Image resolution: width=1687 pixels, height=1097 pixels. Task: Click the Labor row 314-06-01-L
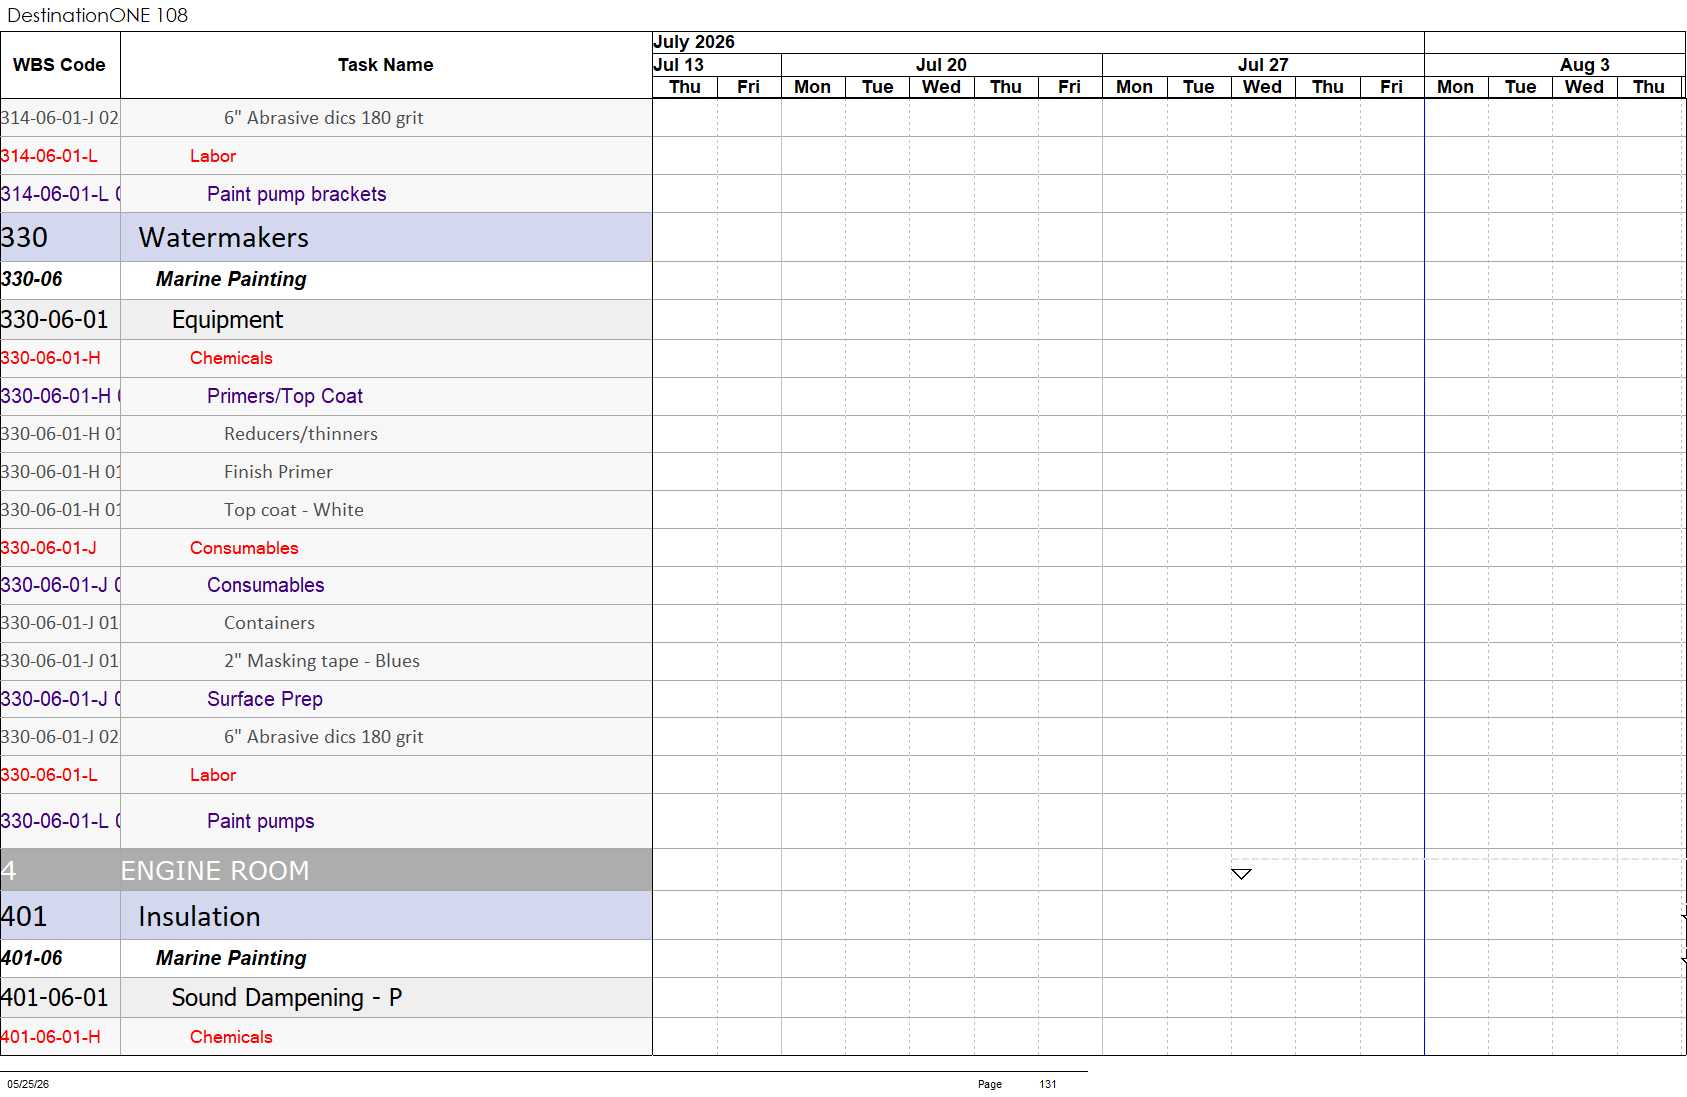tap(326, 156)
